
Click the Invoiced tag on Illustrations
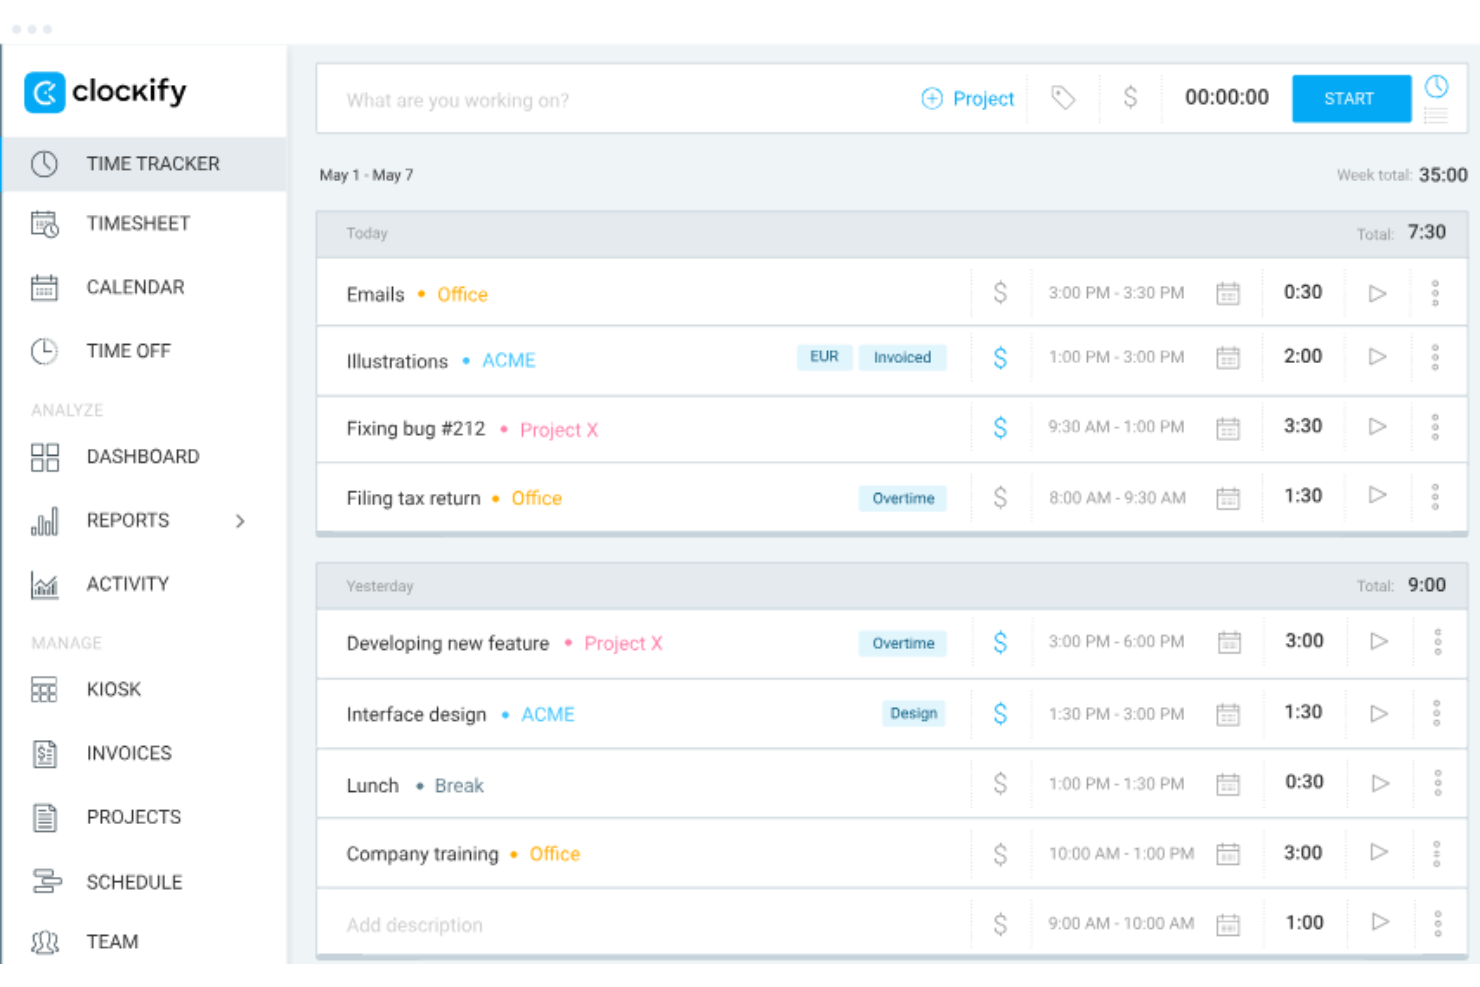pyautogui.click(x=902, y=357)
